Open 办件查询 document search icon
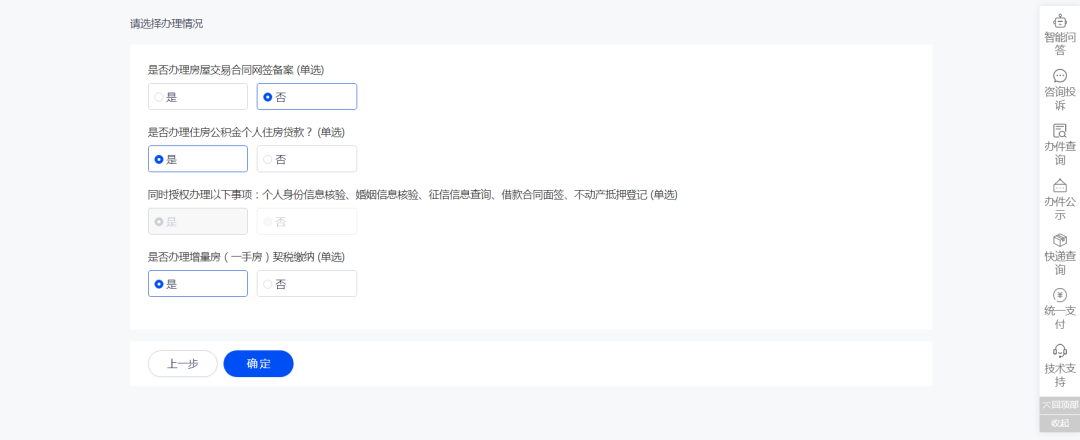Image resolution: width=1080 pixels, height=440 pixels. click(x=1060, y=130)
